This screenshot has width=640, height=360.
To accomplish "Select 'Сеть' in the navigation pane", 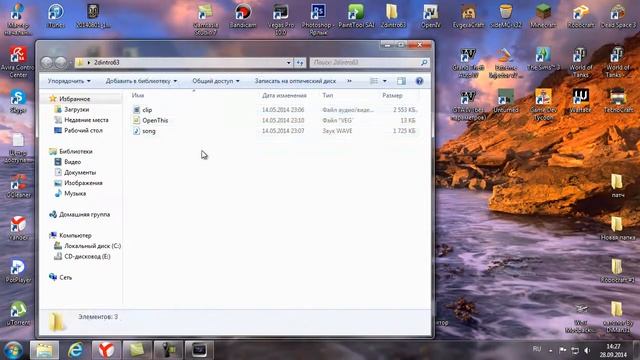I will point(65,278).
